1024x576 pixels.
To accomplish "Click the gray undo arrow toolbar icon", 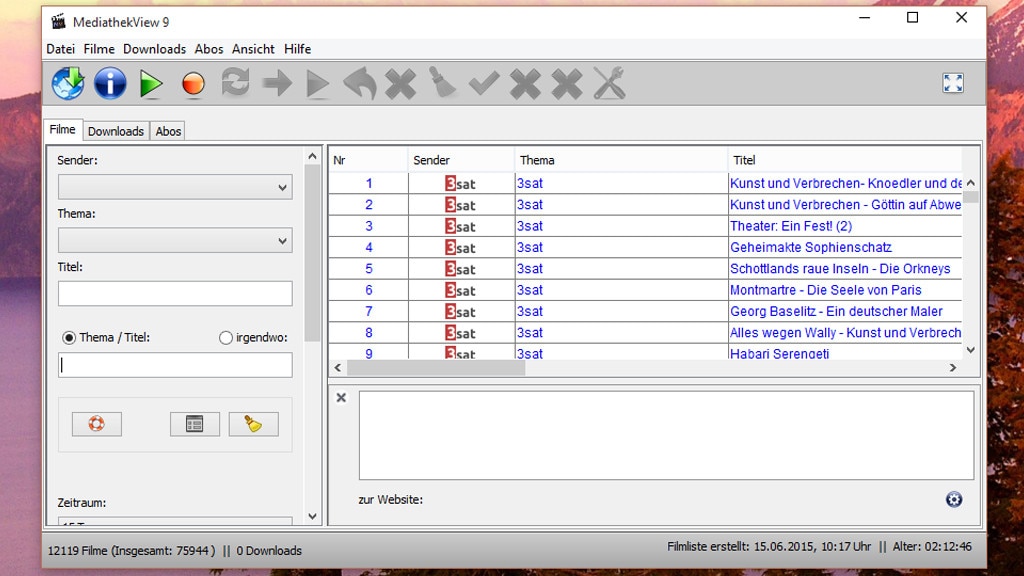I will [x=360, y=84].
